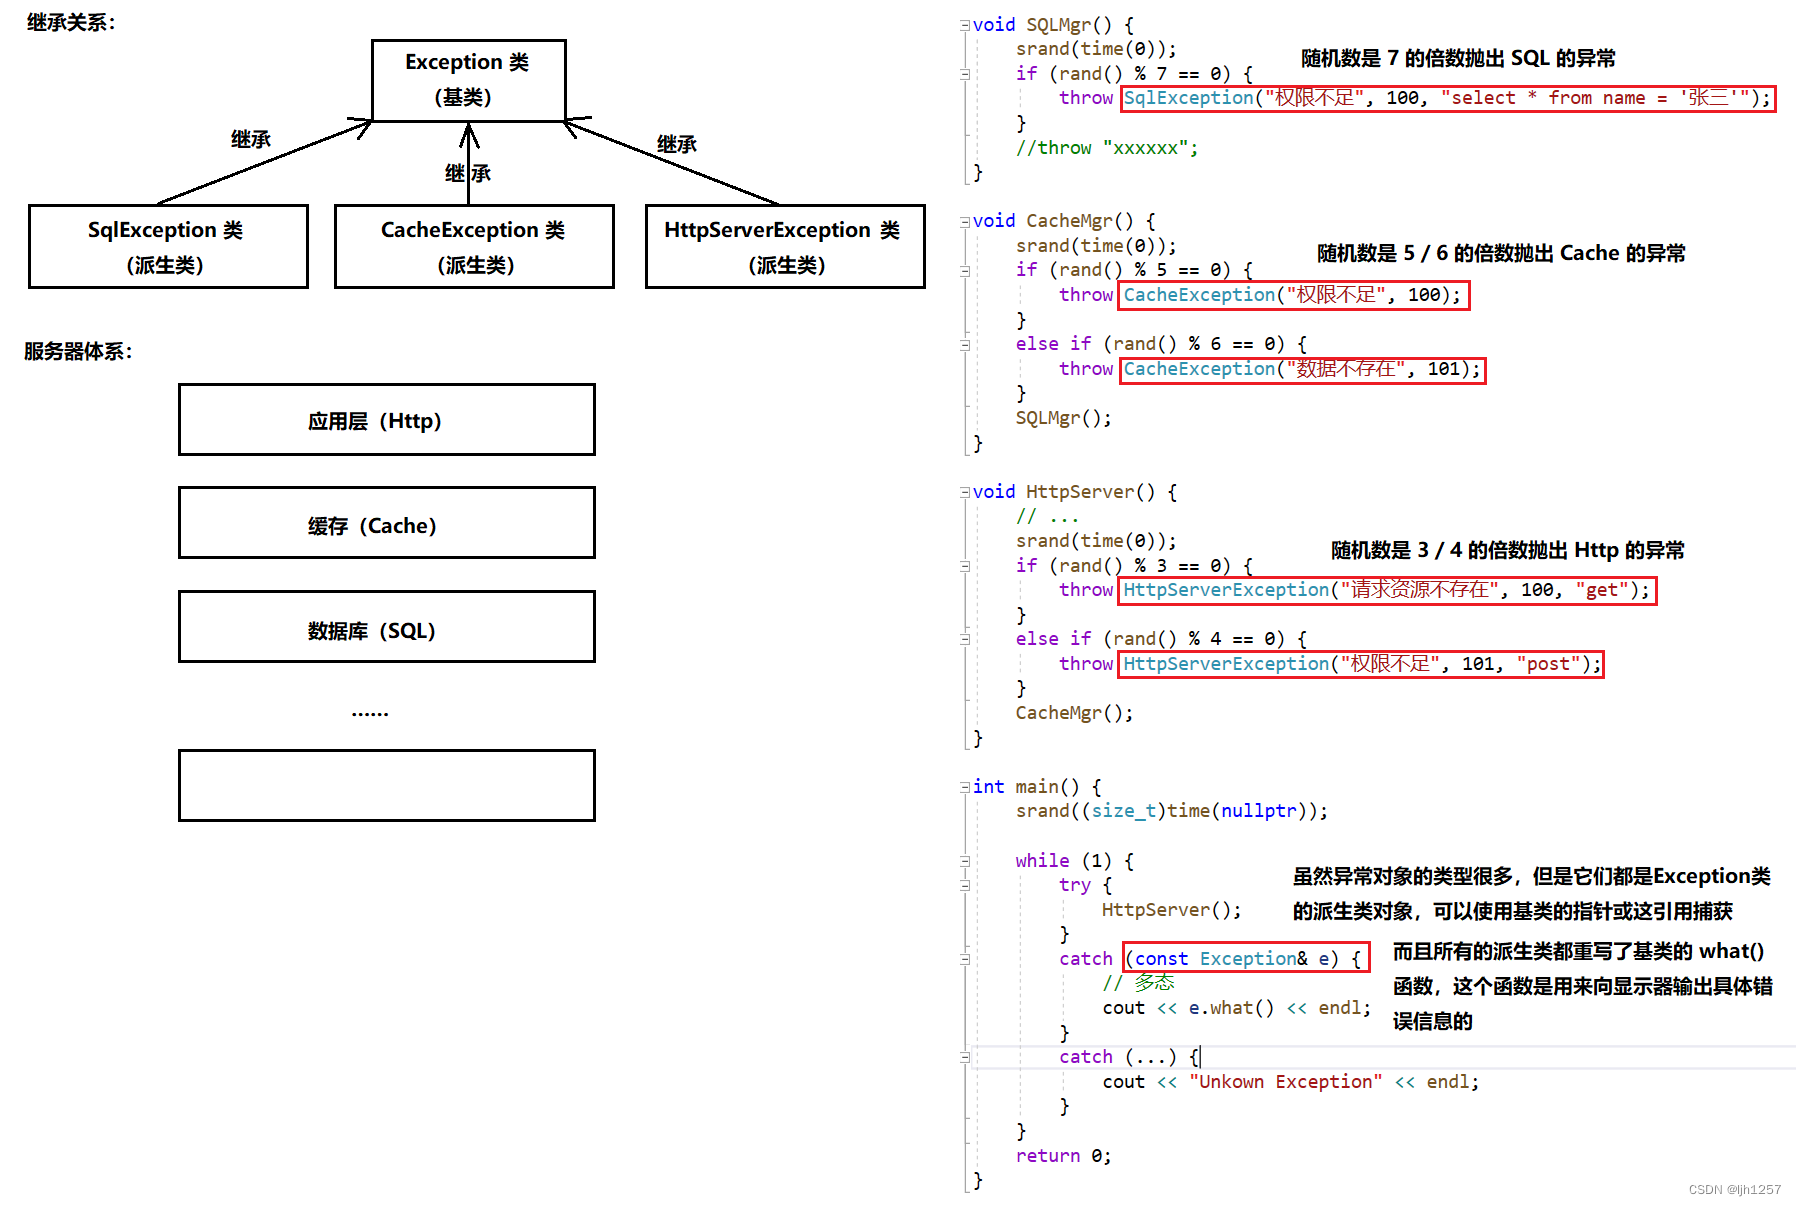Click the 'cout << e.what() << endl;' line
The width and height of the screenshot is (1796, 1206).
pos(1237,1008)
